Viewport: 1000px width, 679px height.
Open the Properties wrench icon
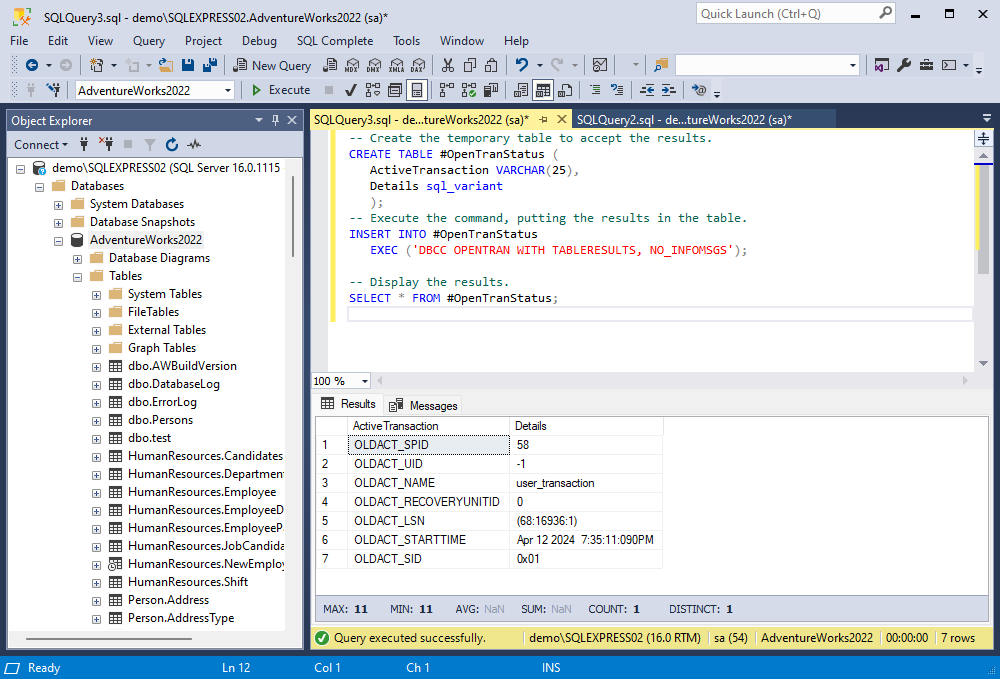point(904,65)
